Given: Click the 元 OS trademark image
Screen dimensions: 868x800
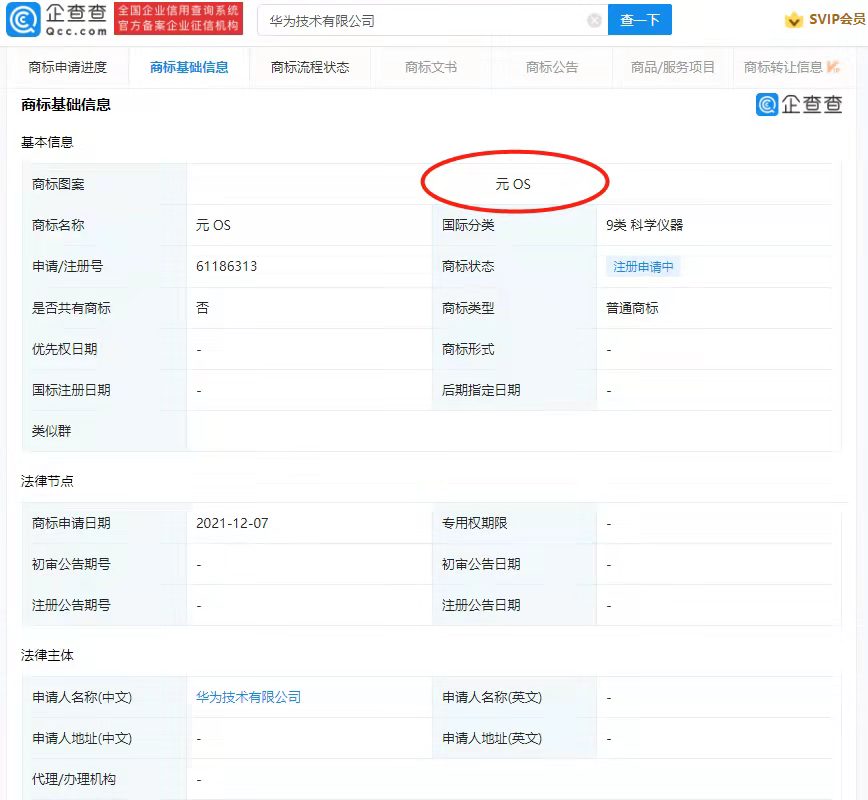Looking at the screenshot, I should pyautogui.click(x=513, y=184).
